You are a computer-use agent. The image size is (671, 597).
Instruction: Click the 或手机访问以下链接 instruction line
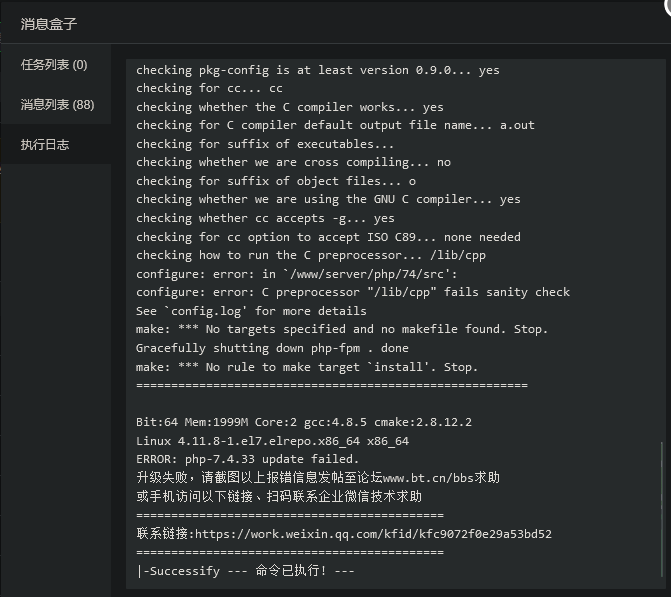click(x=279, y=496)
